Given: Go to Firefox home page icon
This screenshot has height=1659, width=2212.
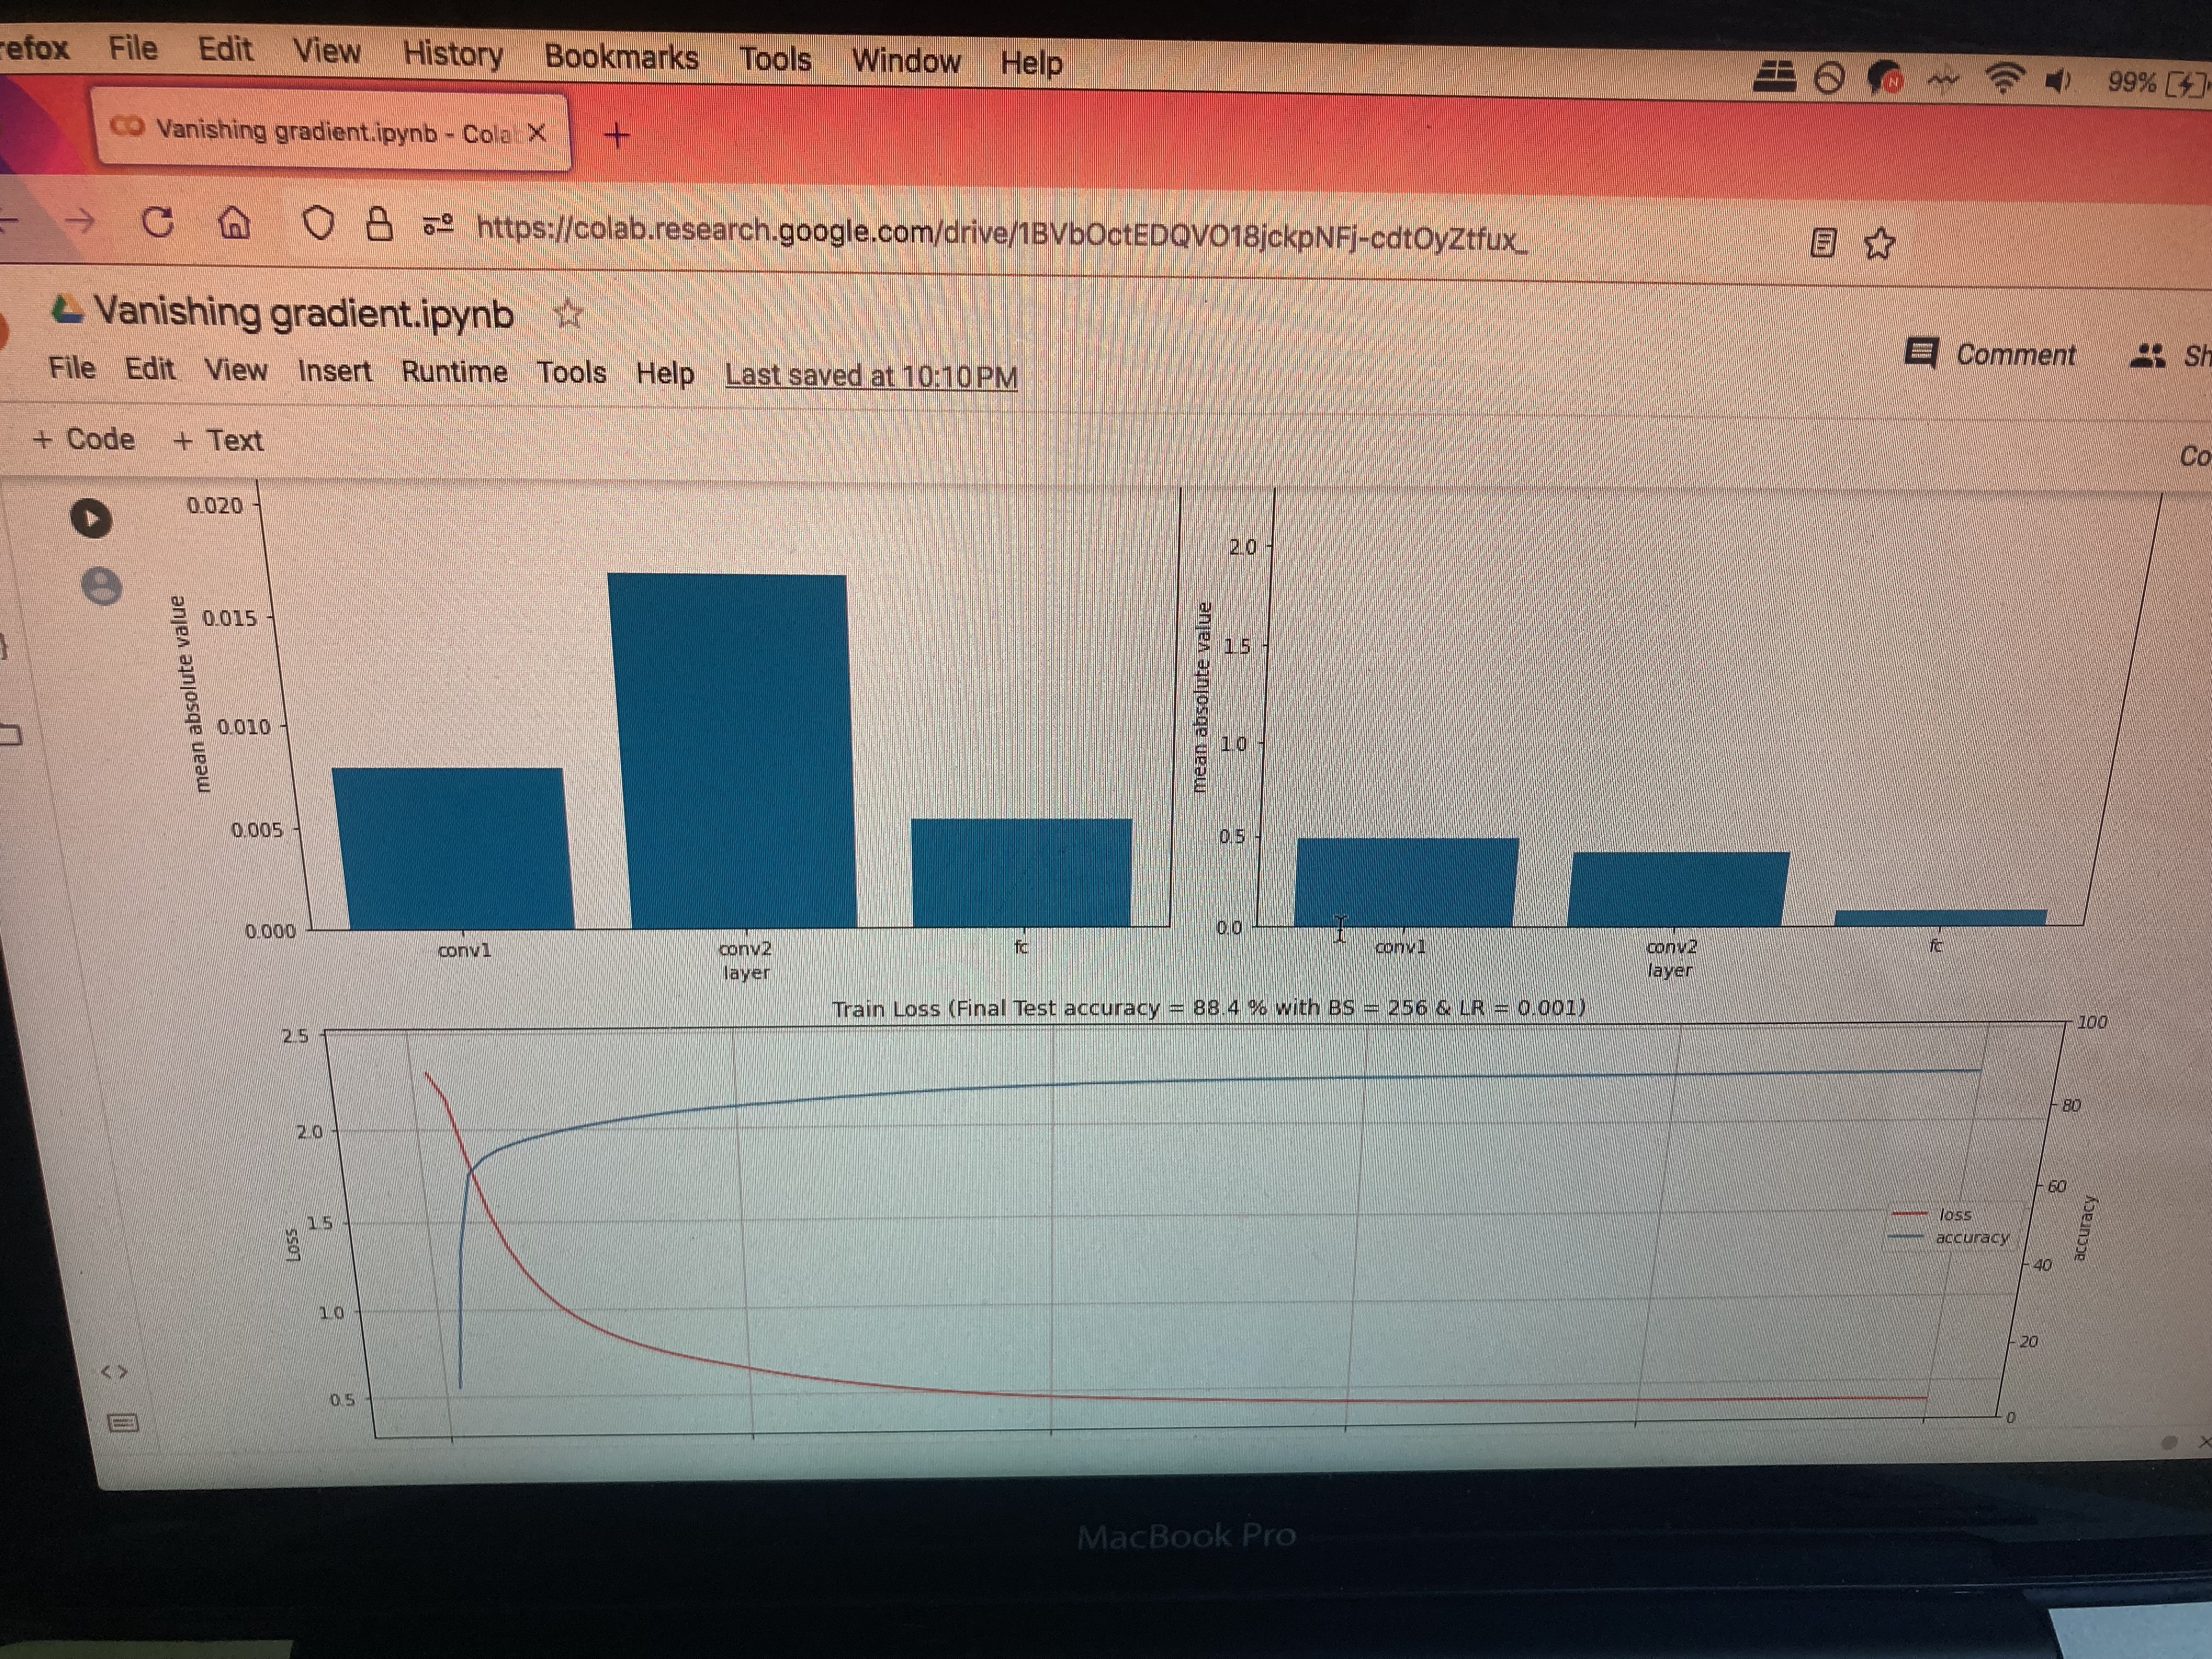Looking at the screenshot, I should coord(234,223).
